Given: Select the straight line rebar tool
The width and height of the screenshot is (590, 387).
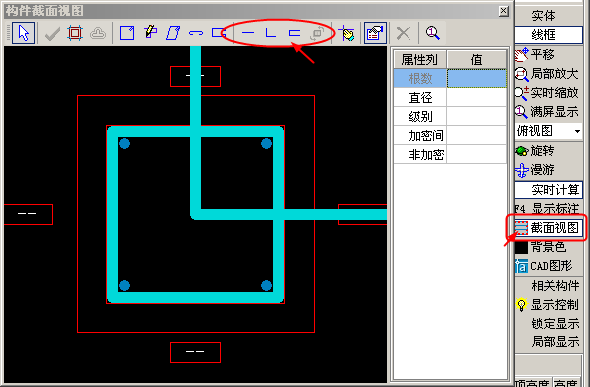Looking at the screenshot, I should click(x=248, y=33).
